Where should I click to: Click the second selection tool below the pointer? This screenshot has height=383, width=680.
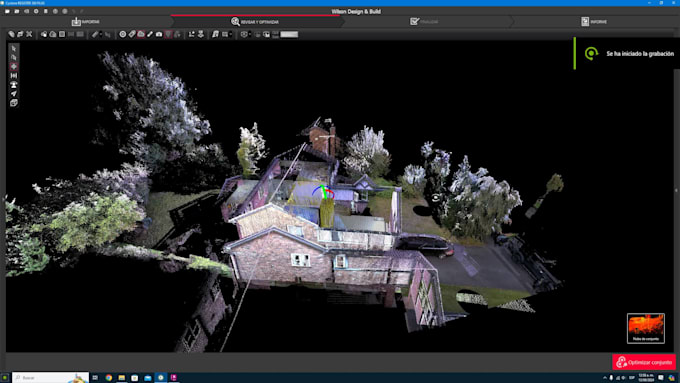click(x=14, y=58)
